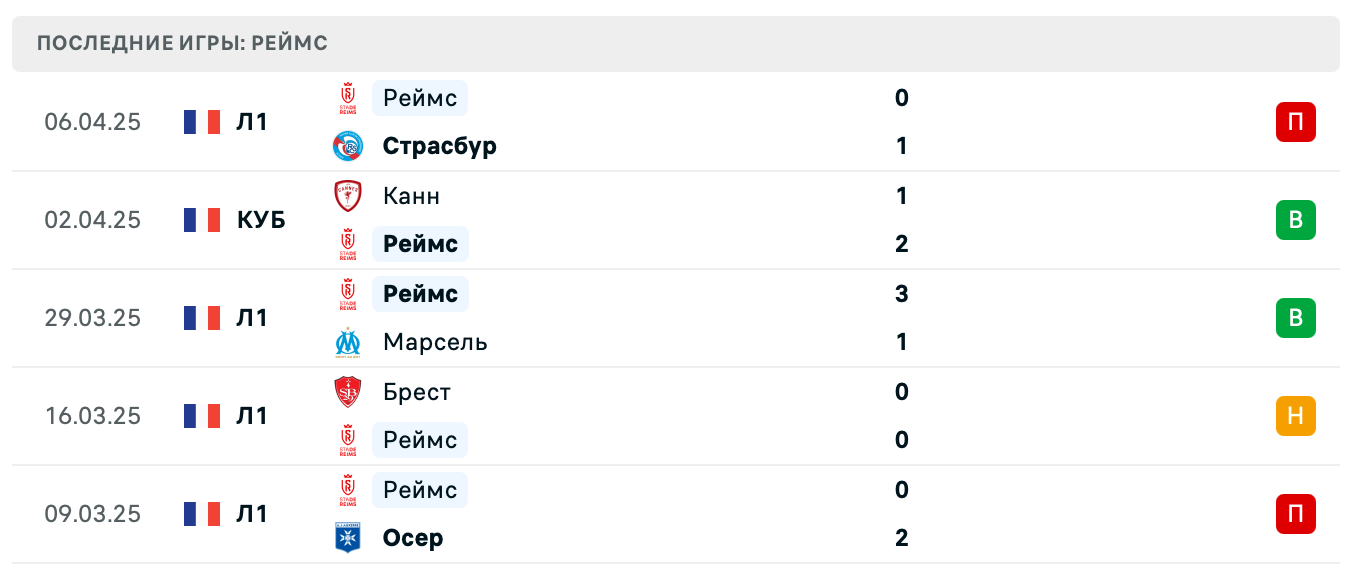Select the 06.04.25 match date
The height and width of the screenshot is (578, 1354).
pos(93,122)
